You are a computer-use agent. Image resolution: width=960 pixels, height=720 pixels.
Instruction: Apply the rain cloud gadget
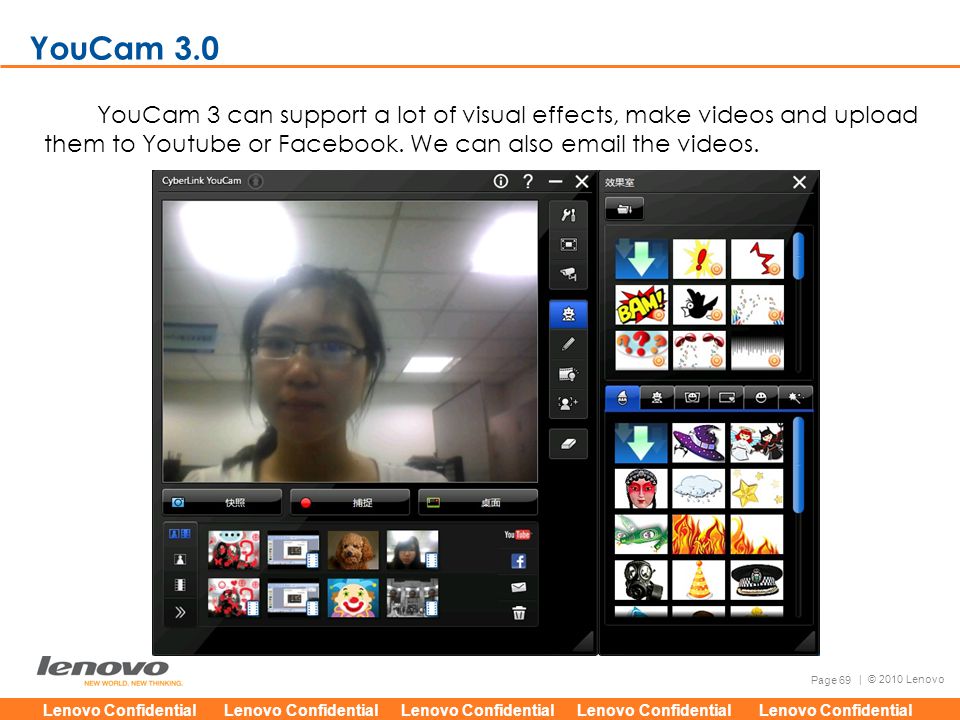click(x=699, y=489)
